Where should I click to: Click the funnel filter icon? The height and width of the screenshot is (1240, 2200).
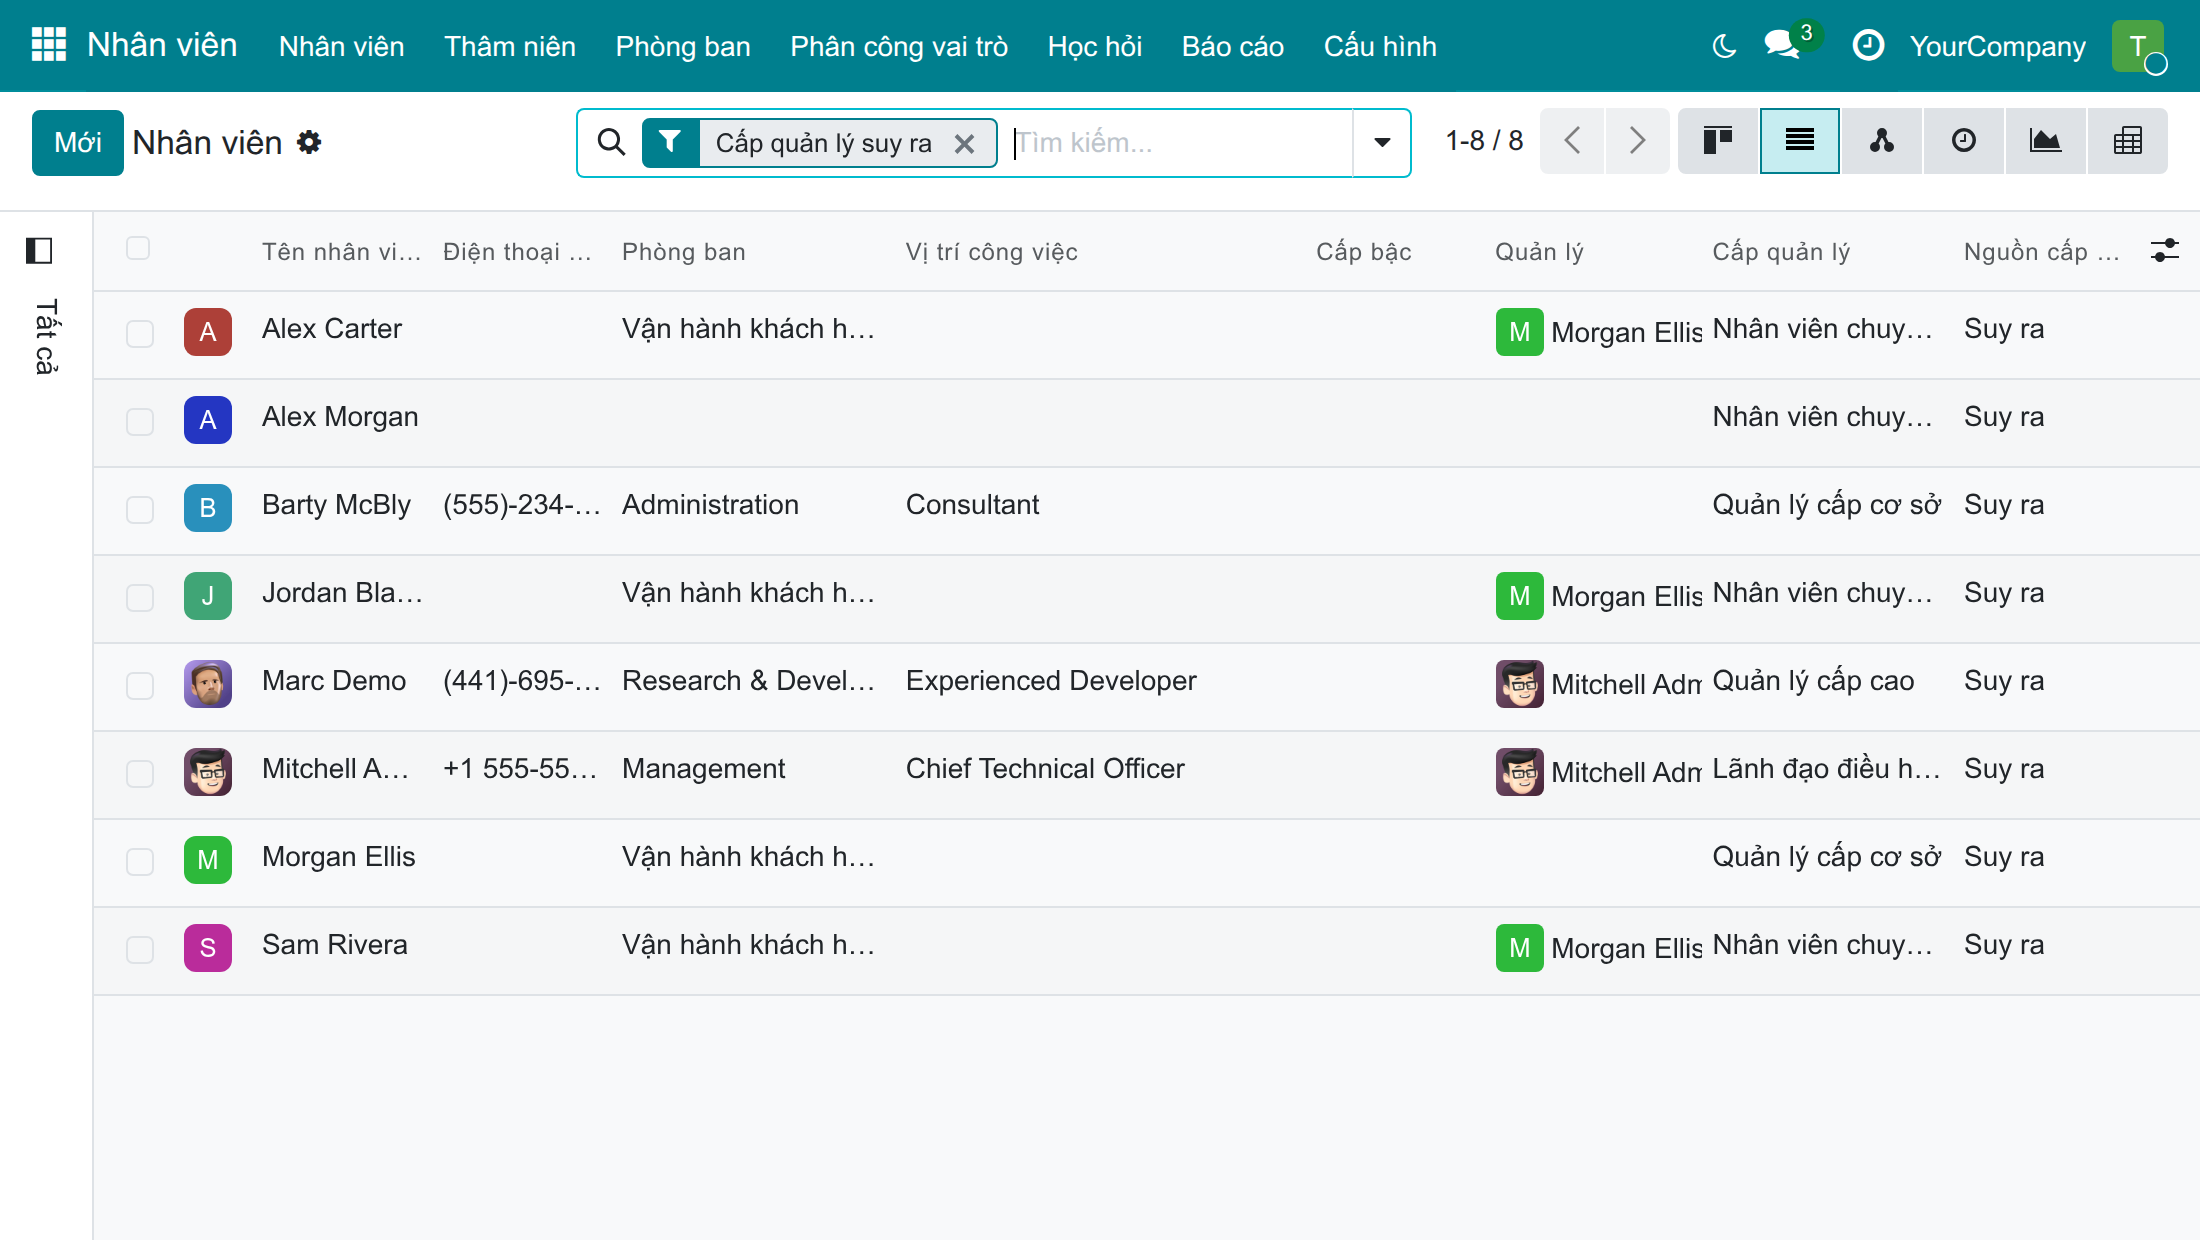tap(671, 142)
